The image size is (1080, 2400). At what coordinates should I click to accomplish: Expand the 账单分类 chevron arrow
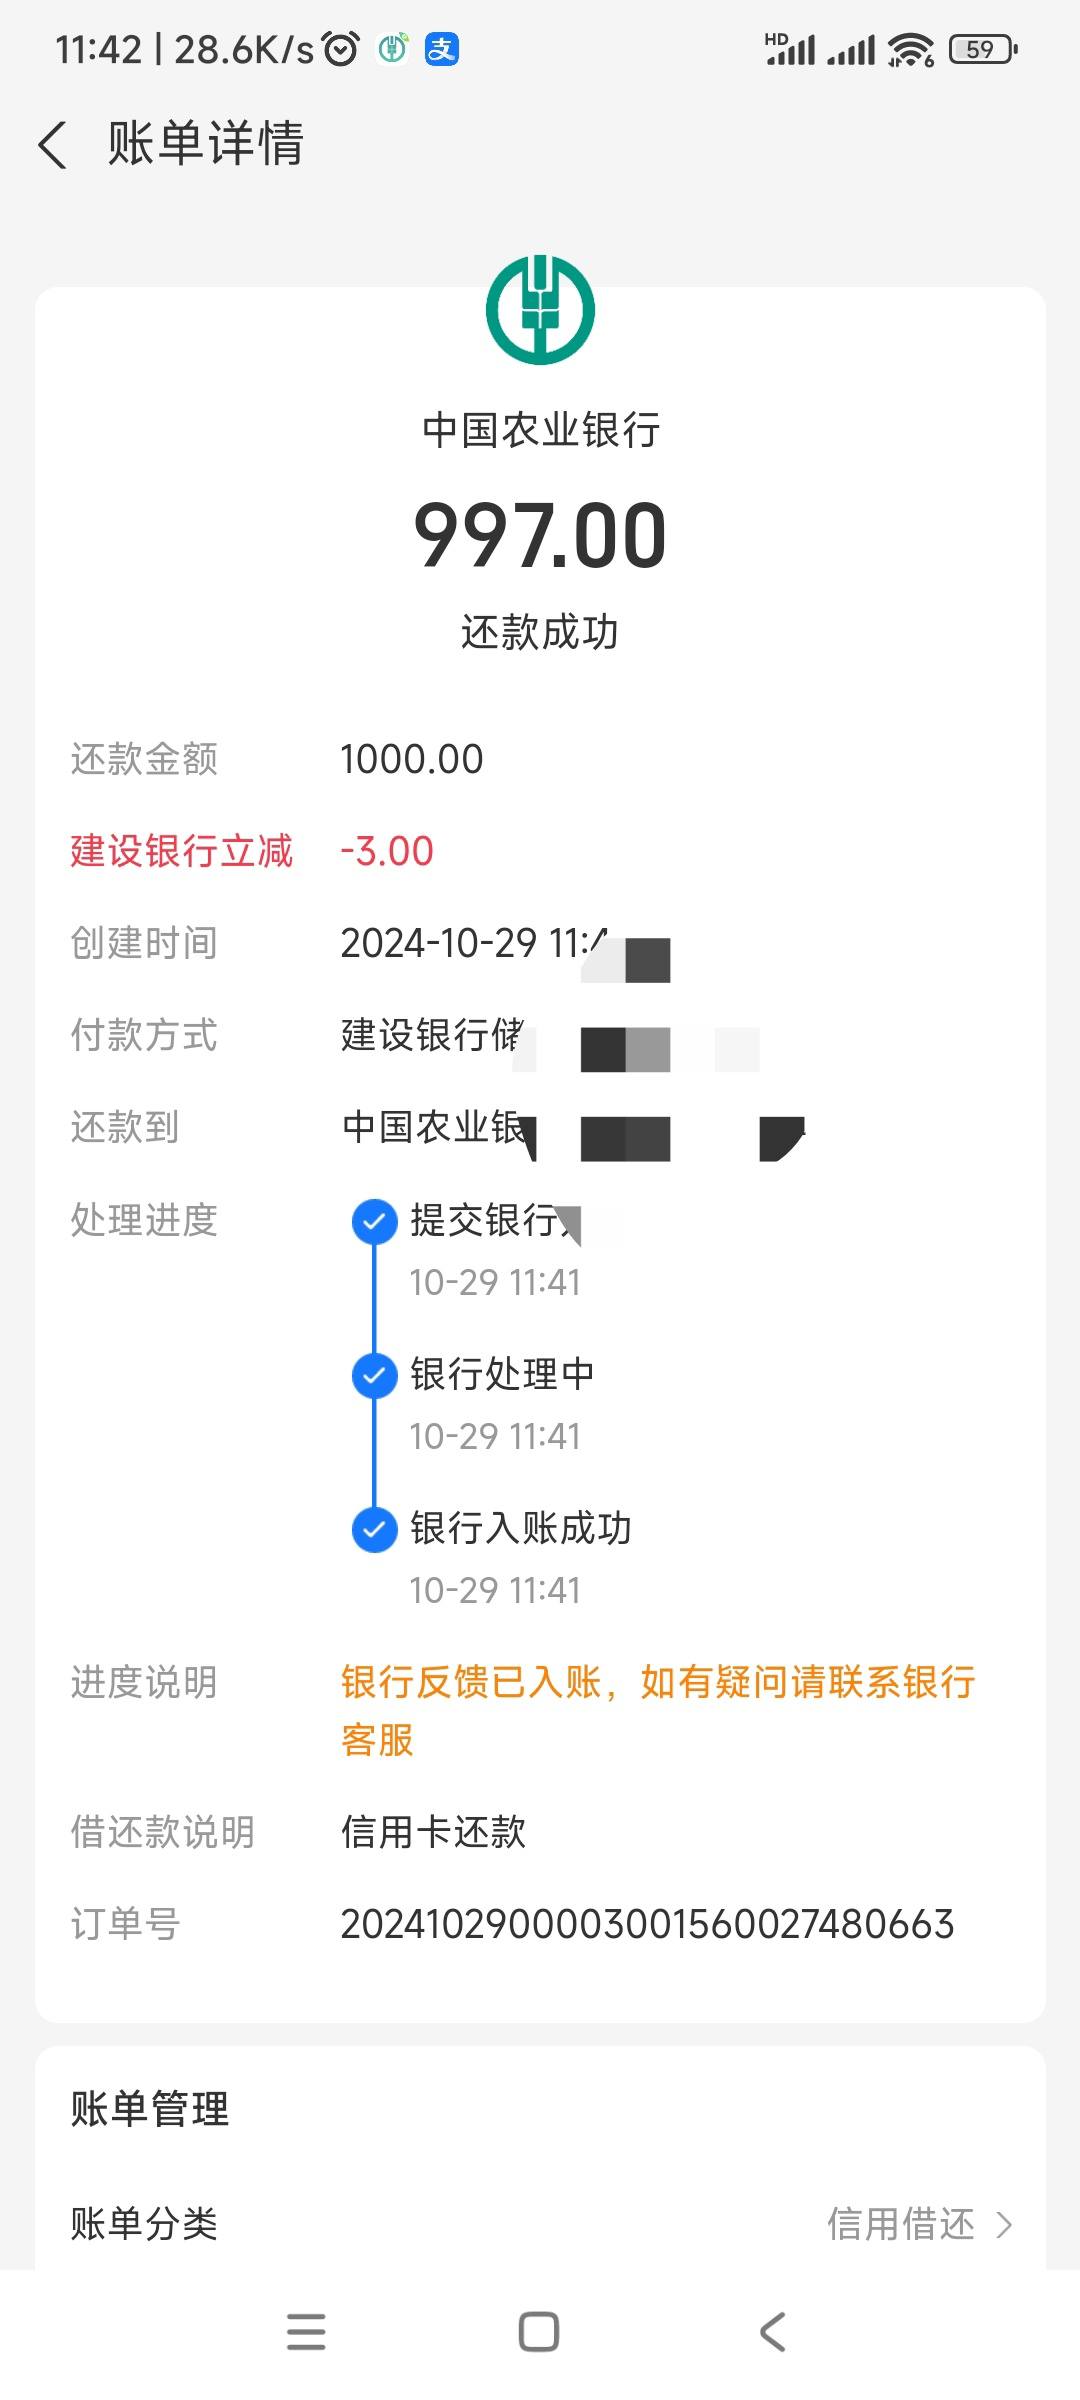coord(1004,2224)
